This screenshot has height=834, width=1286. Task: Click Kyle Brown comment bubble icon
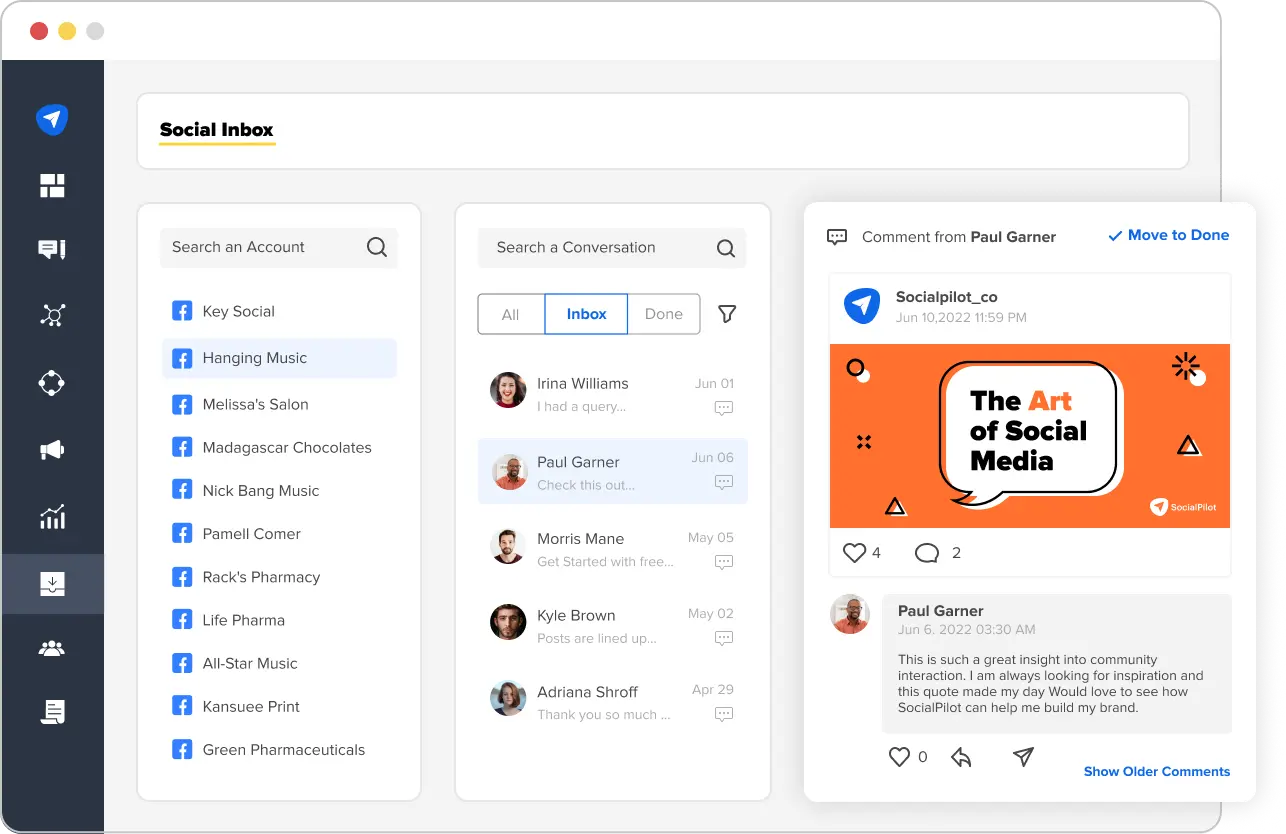tap(724, 639)
